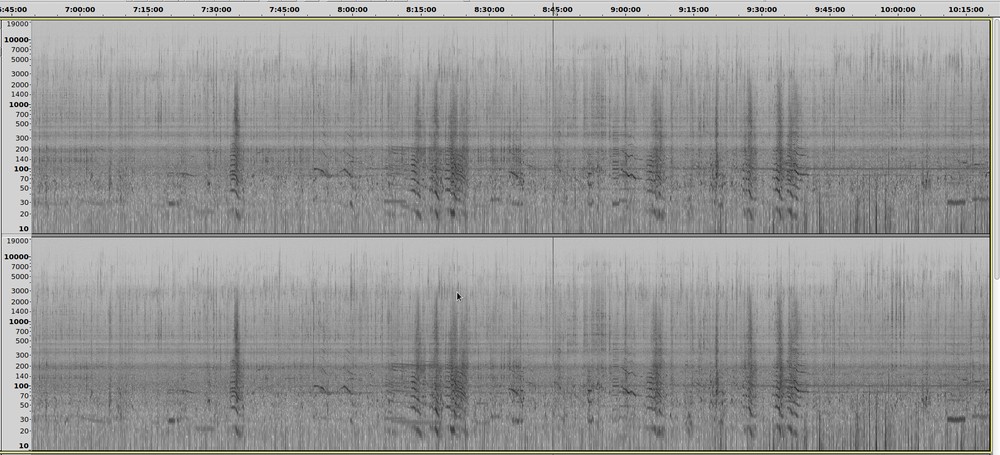1000x455 pixels.
Task: Click 1000 on the lower channel frequency scale
Action: 19,322
